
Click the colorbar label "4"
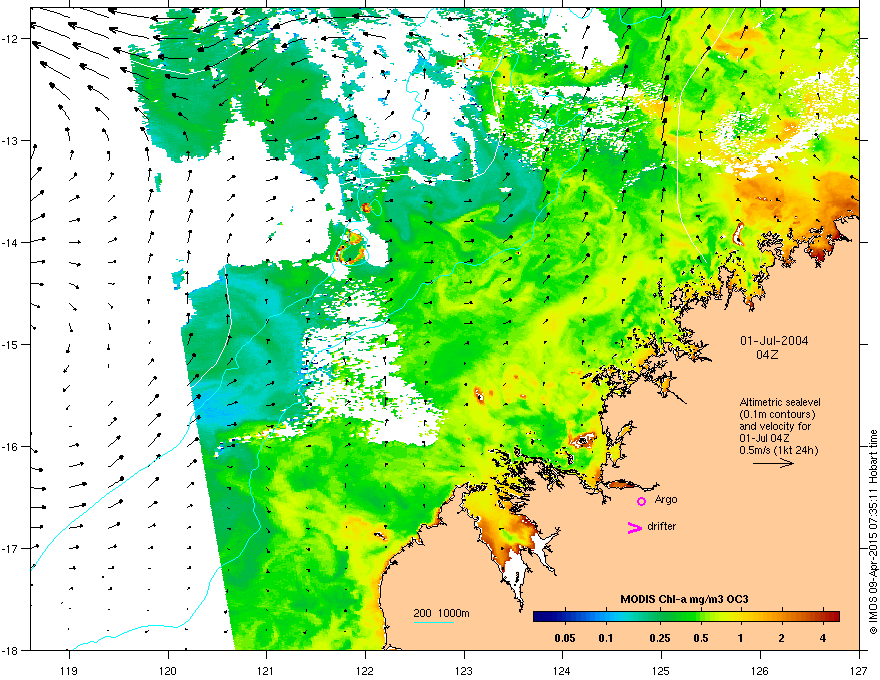click(x=823, y=638)
